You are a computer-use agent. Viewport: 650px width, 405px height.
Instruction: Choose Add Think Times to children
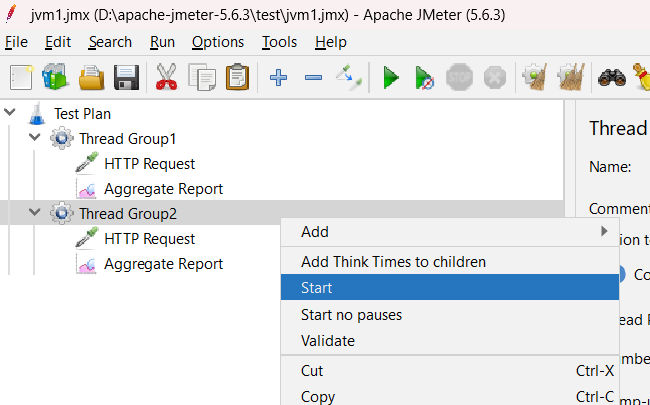tap(450, 262)
